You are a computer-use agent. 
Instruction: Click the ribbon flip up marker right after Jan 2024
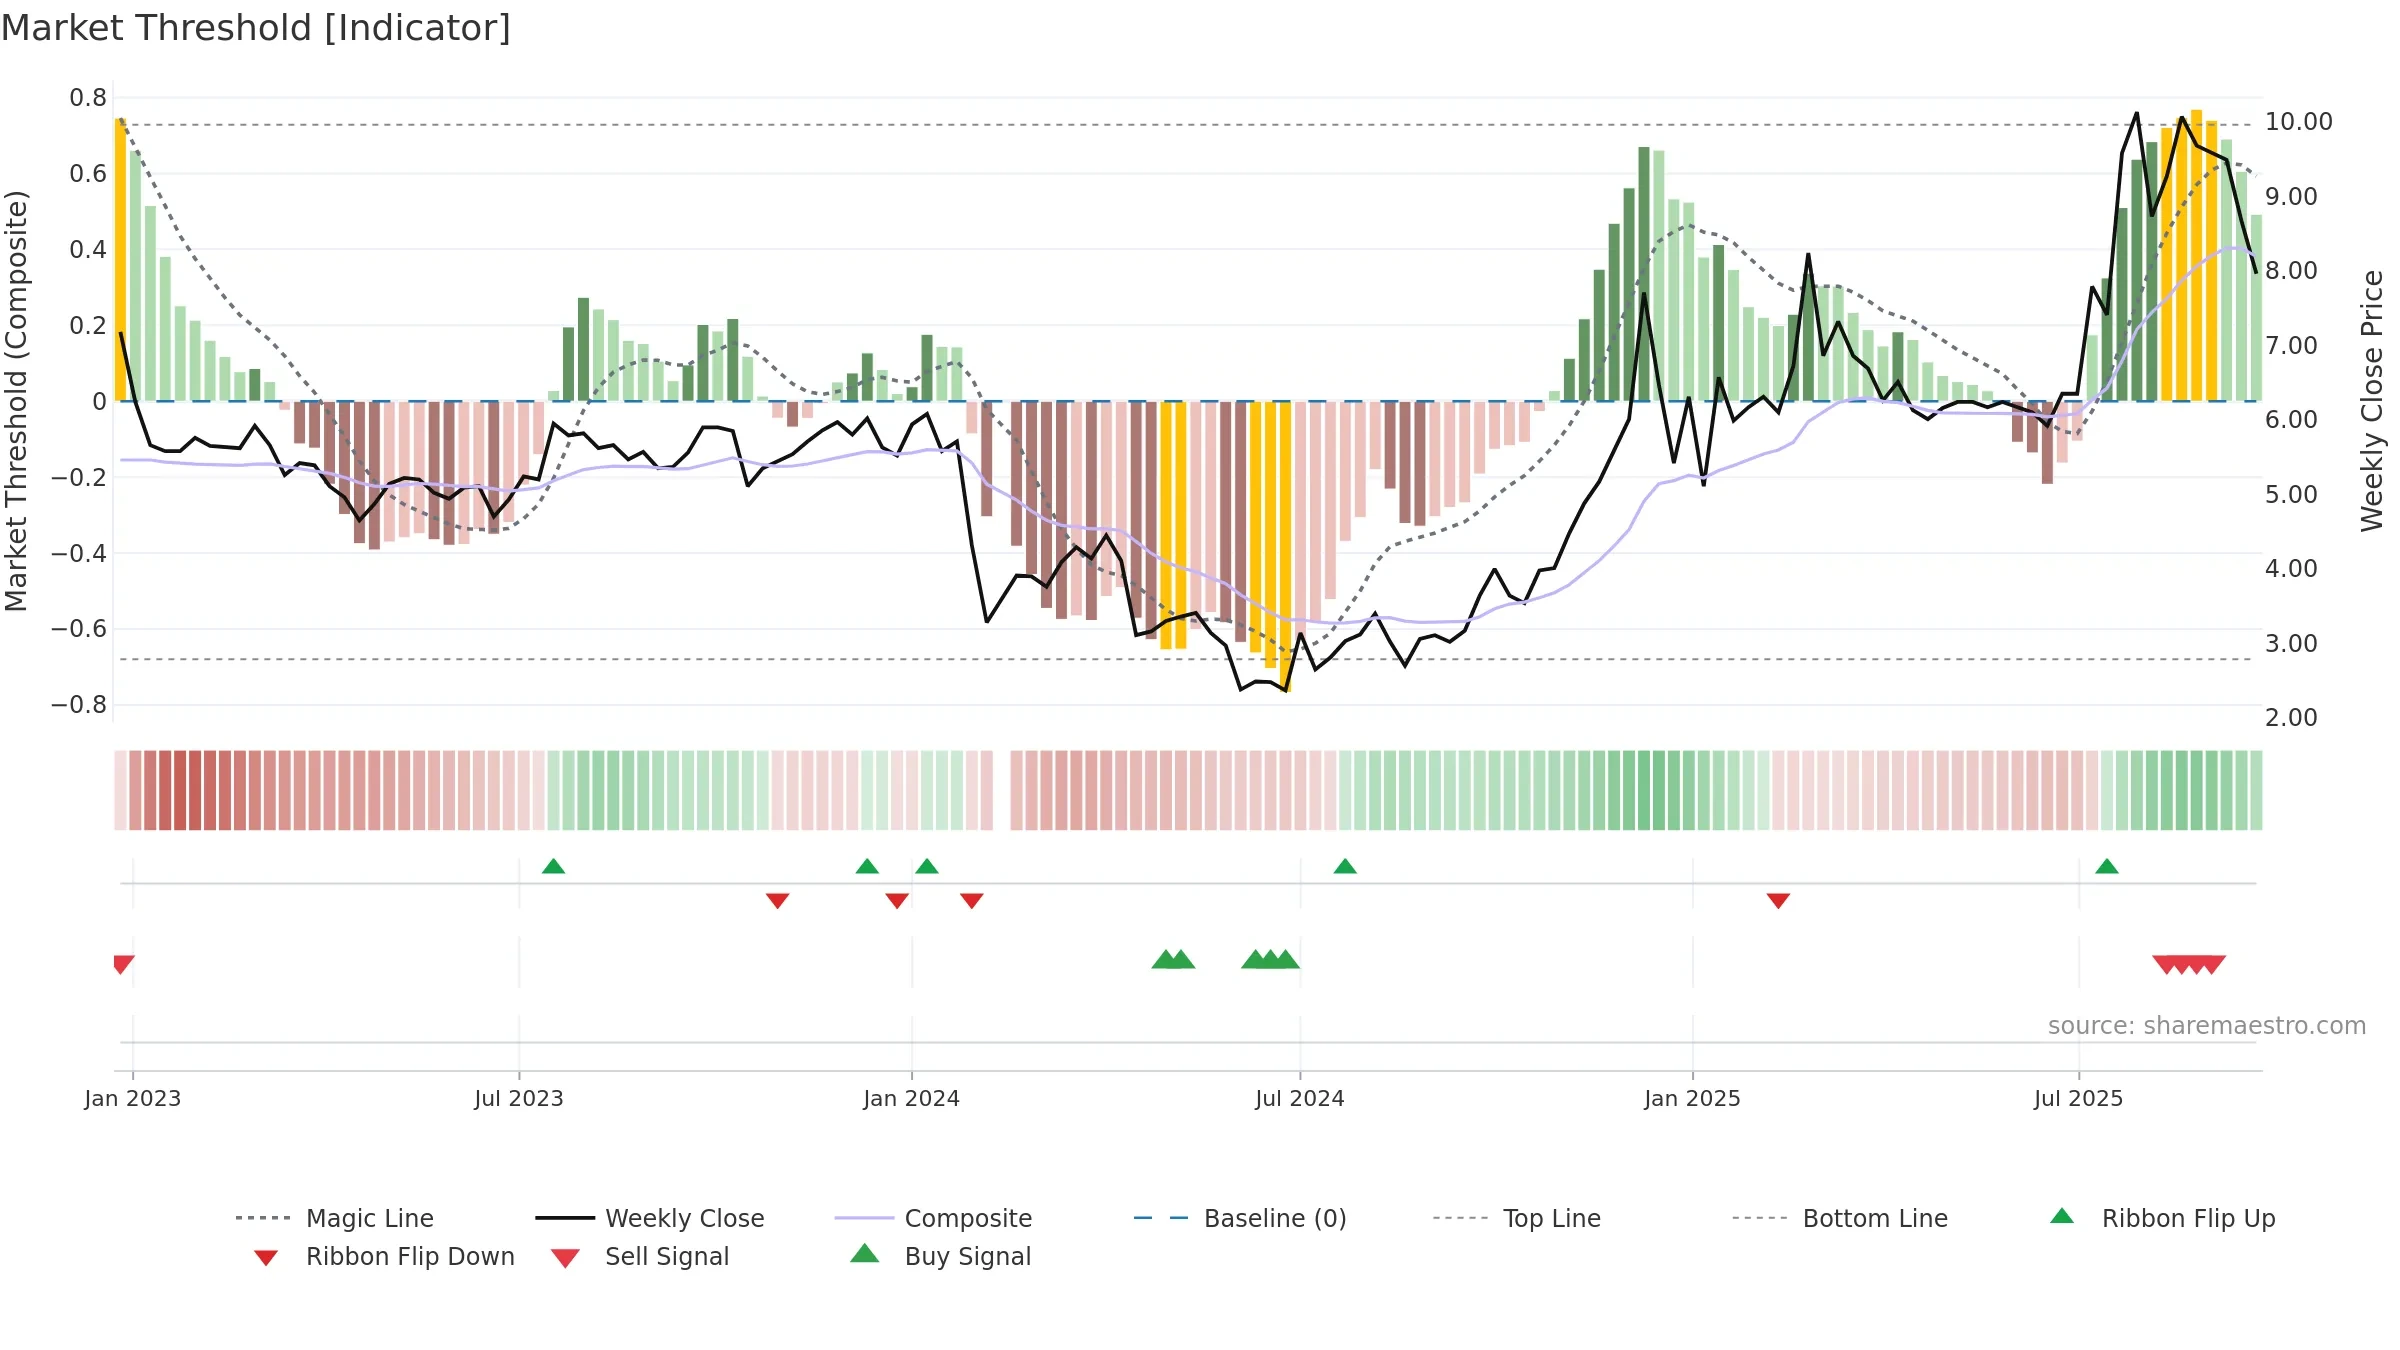point(927,866)
